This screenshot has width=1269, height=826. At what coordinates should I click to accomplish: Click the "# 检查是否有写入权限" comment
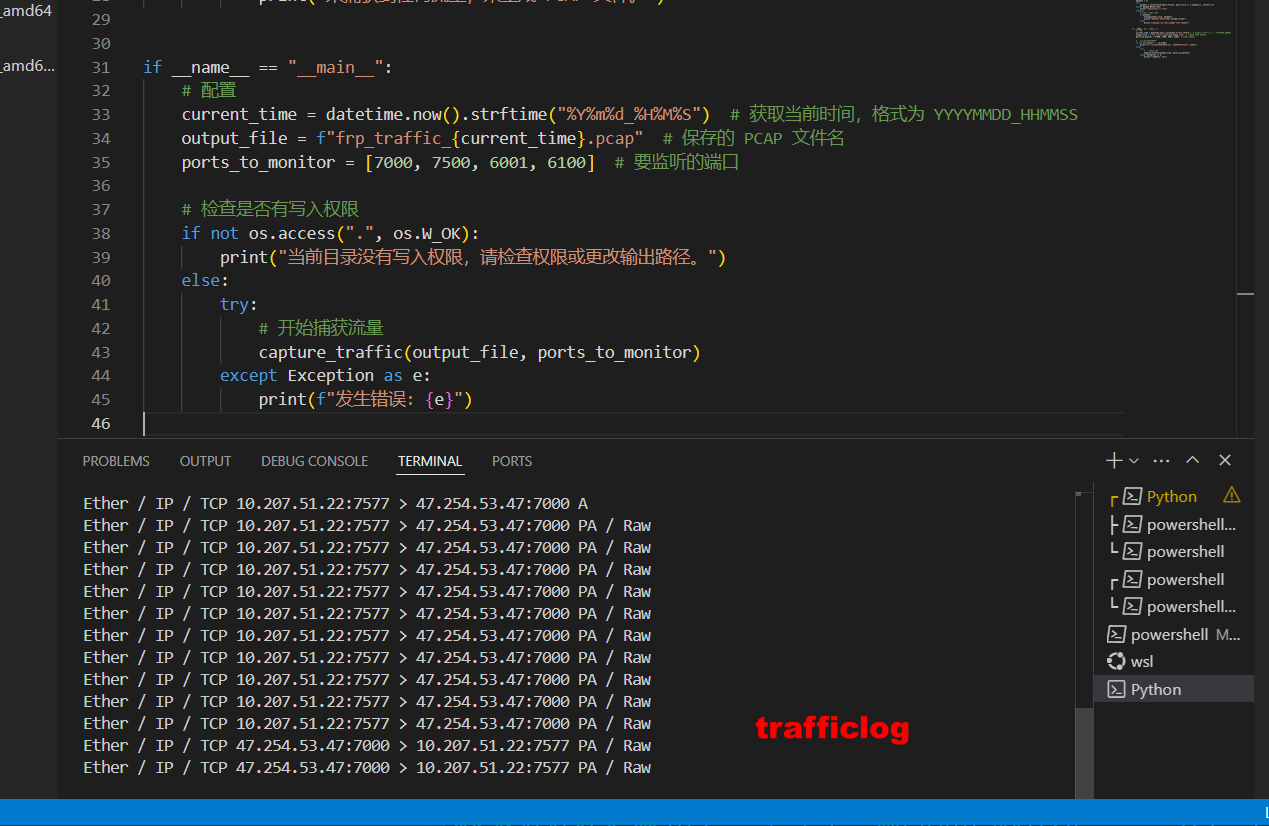point(270,209)
